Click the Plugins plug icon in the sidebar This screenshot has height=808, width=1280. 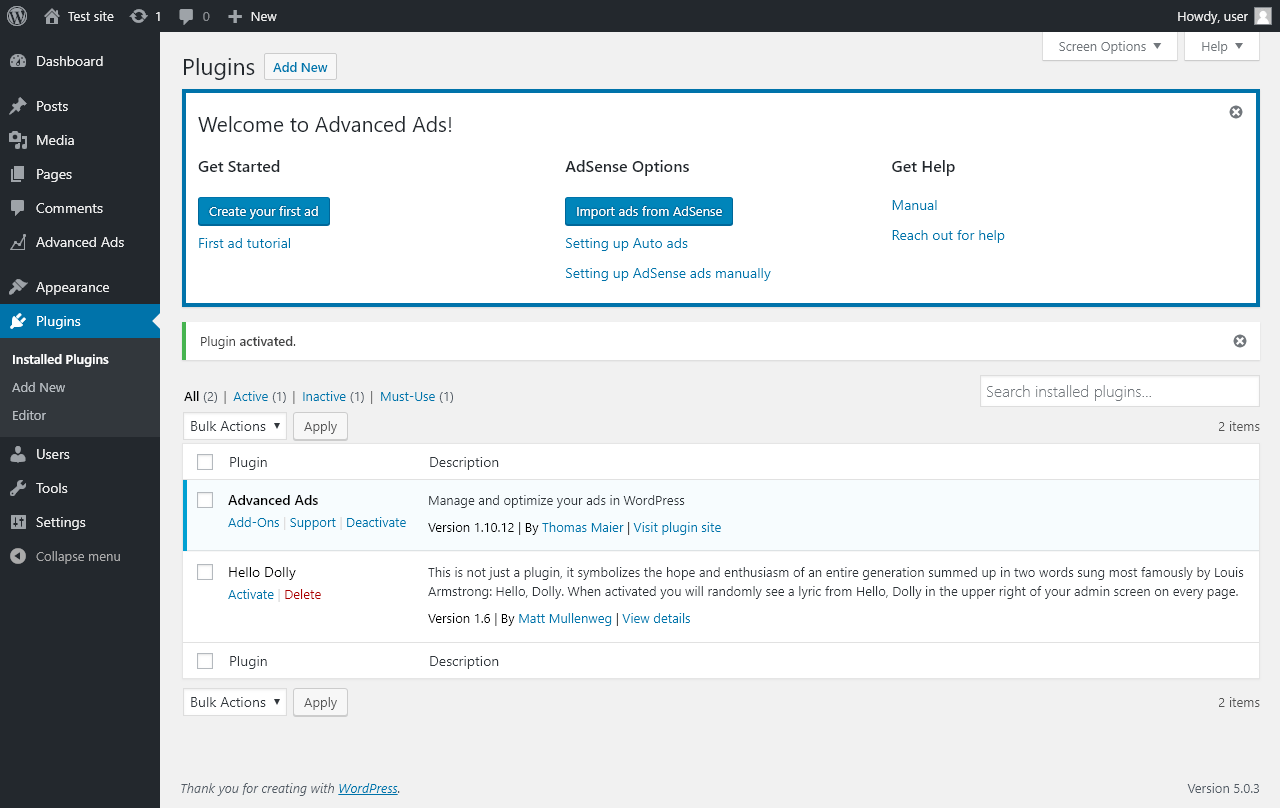tap(18, 321)
